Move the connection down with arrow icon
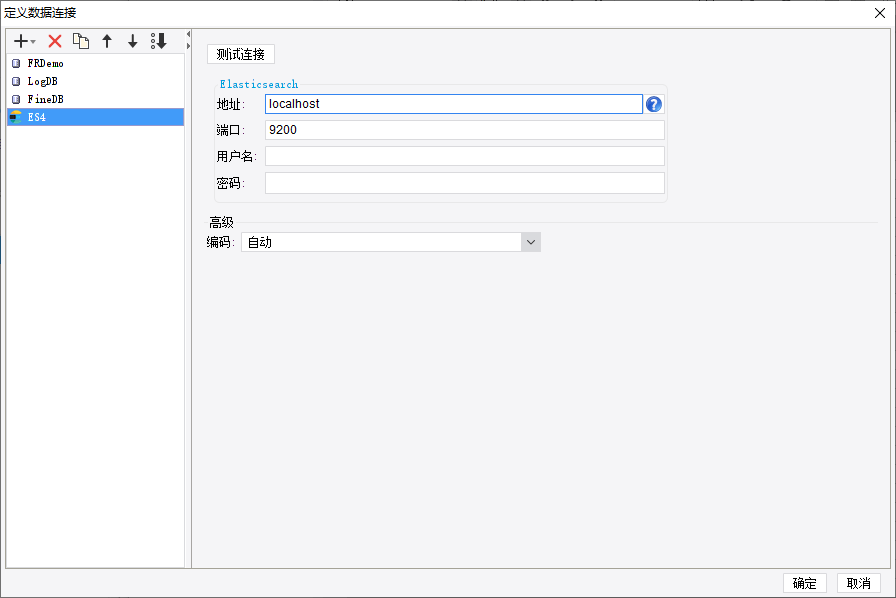 (132, 41)
